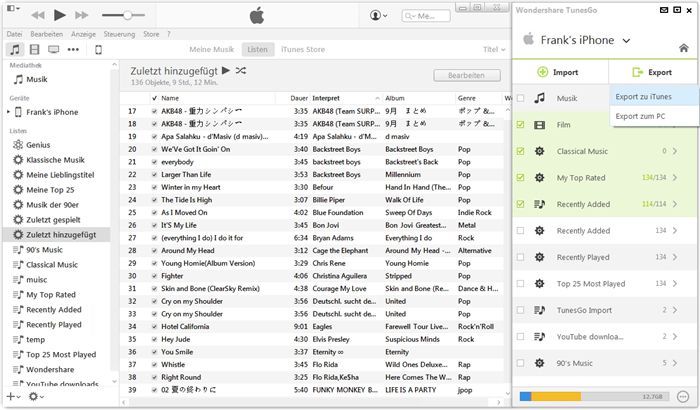Shuffle the Zuletzt hinzugefügt playlist
700x410 pixels.
point(241,70)
